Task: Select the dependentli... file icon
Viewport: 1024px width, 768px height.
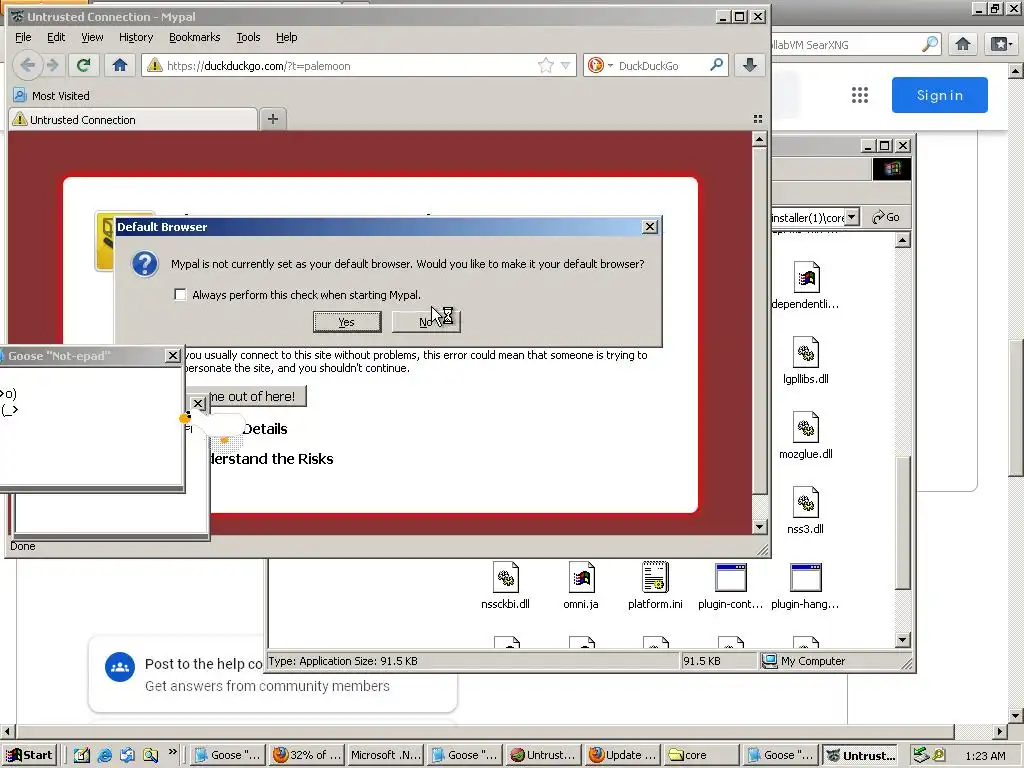Action: click(x=805, y=285)
